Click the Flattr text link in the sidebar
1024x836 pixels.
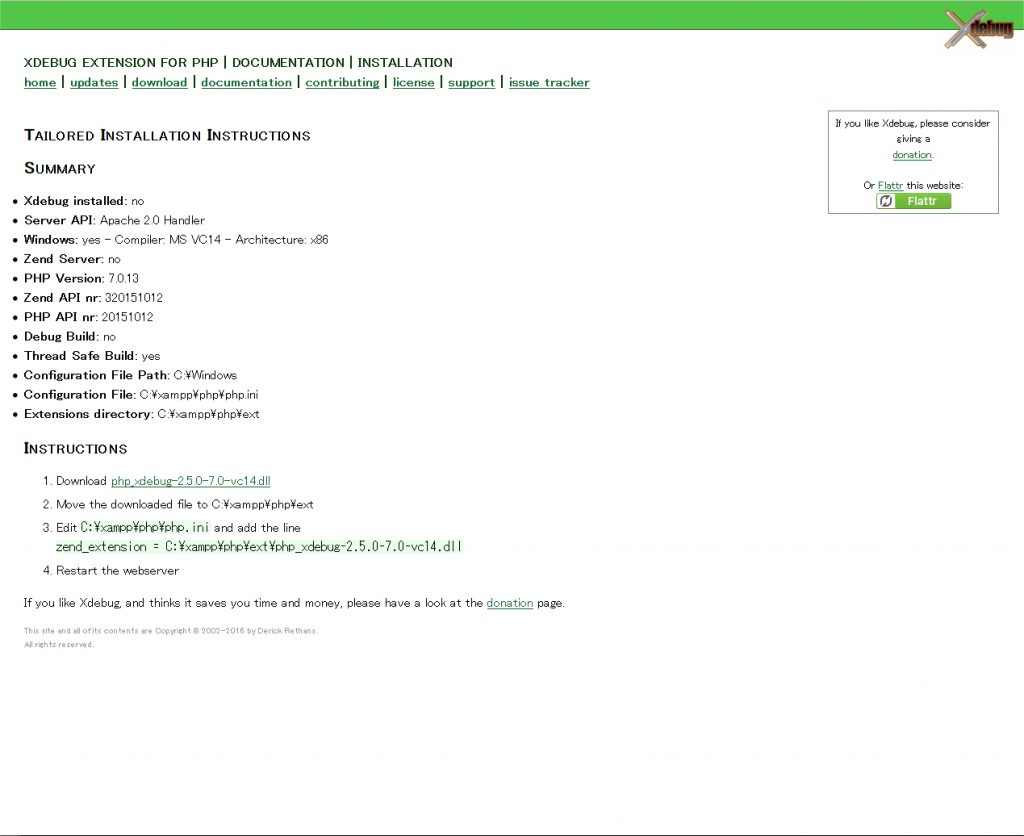click(x=890, y=185)
